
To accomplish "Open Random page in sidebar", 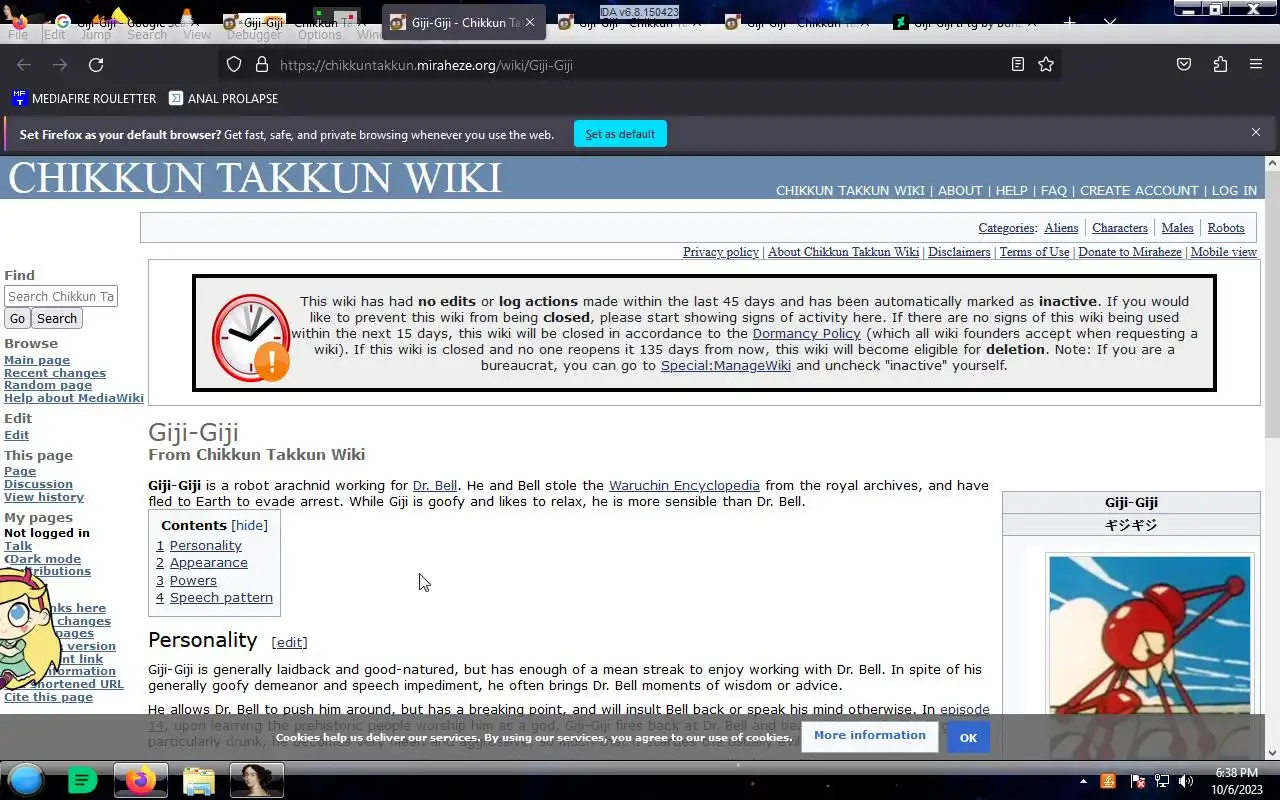I will [48, 385].
